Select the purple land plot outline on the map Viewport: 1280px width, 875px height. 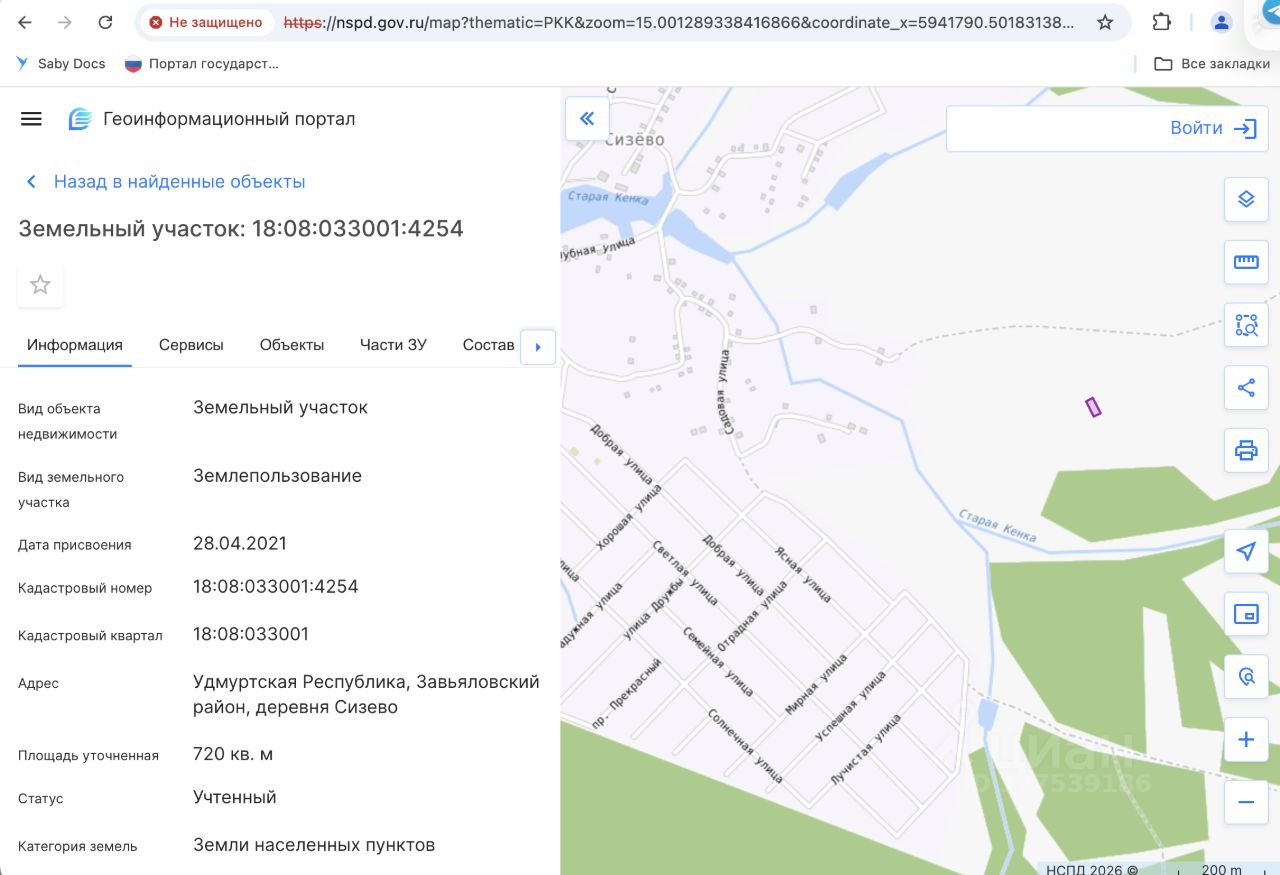pyautogui.click(x=1093, y=407)
